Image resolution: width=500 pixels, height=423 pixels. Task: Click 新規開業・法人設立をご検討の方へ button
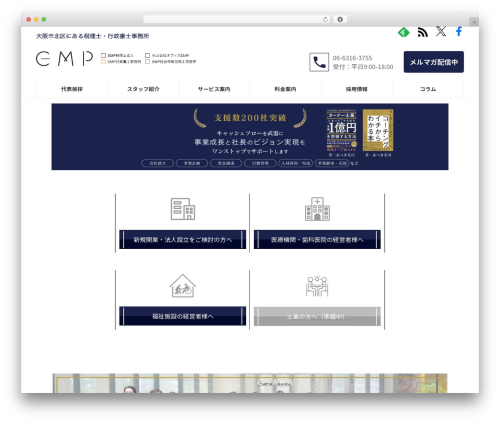[183, 239]
